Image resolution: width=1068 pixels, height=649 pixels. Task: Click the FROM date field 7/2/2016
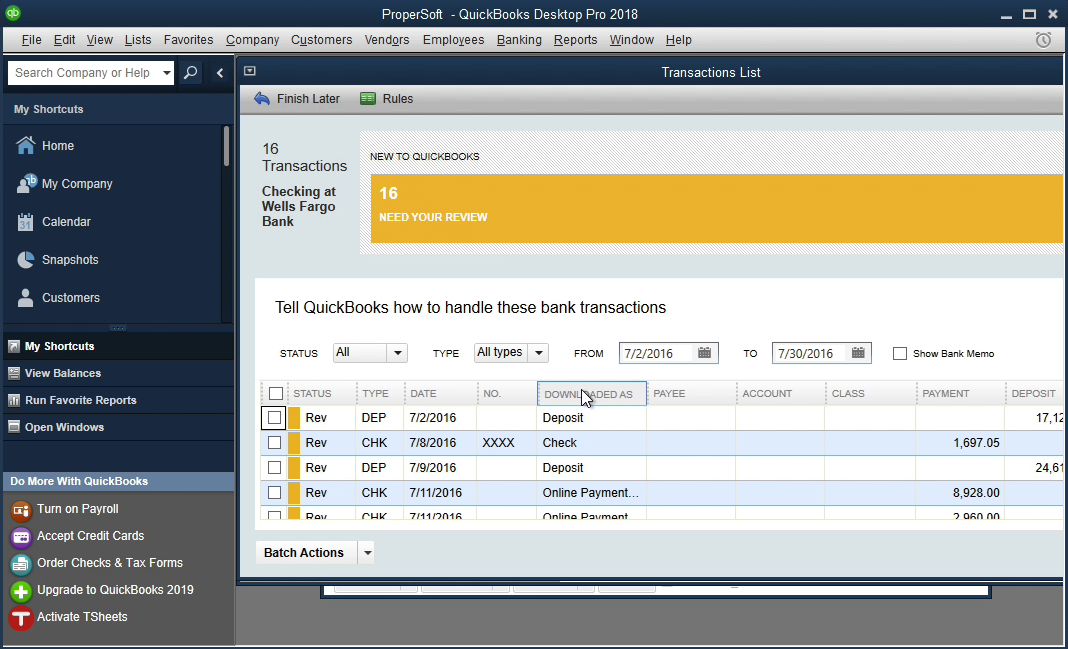tap(657, 353)
